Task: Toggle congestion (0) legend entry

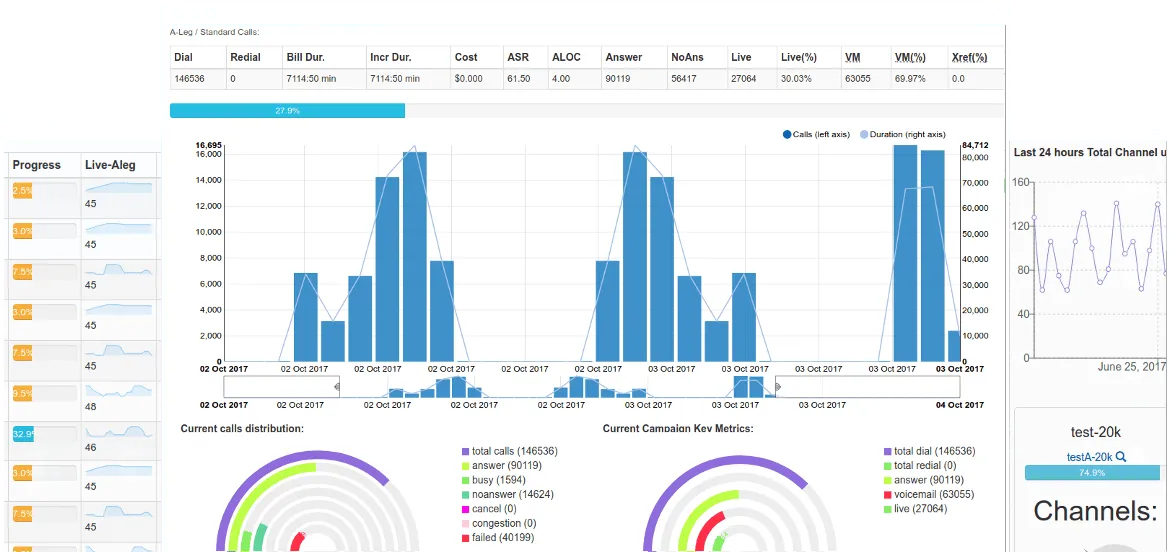Action: 499,524
